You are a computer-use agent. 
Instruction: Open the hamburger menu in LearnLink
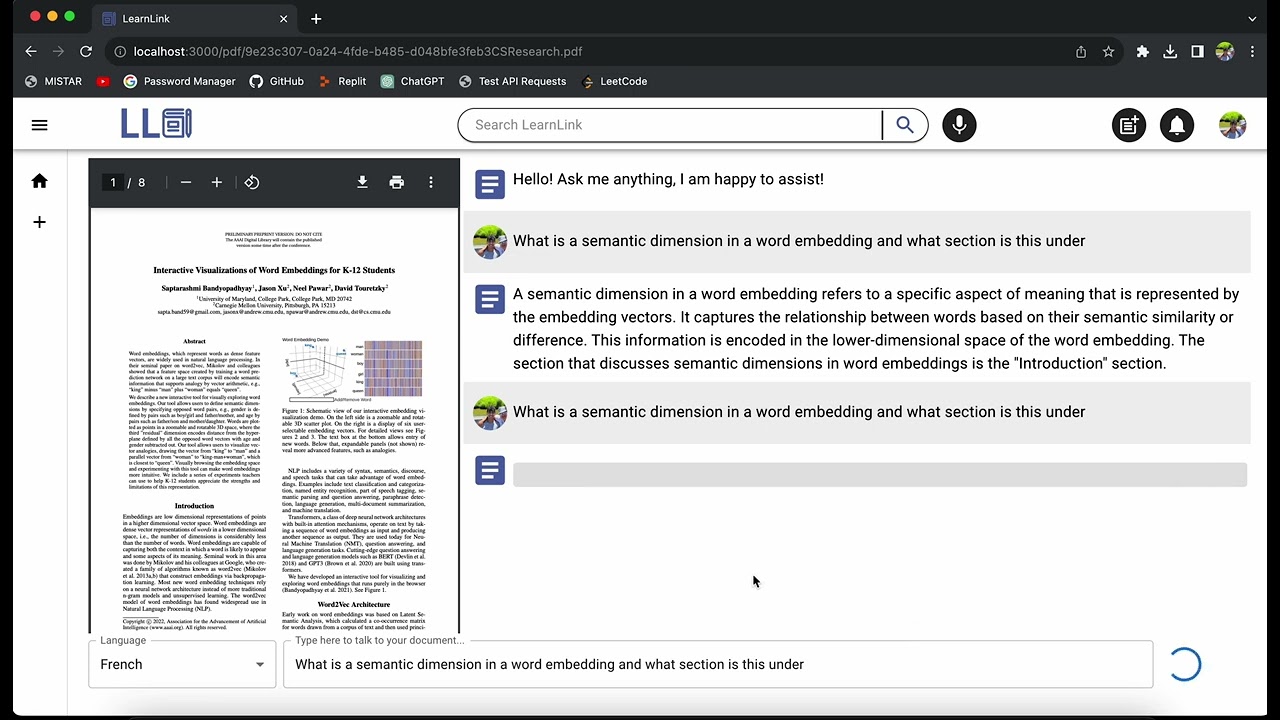(39, 125)
